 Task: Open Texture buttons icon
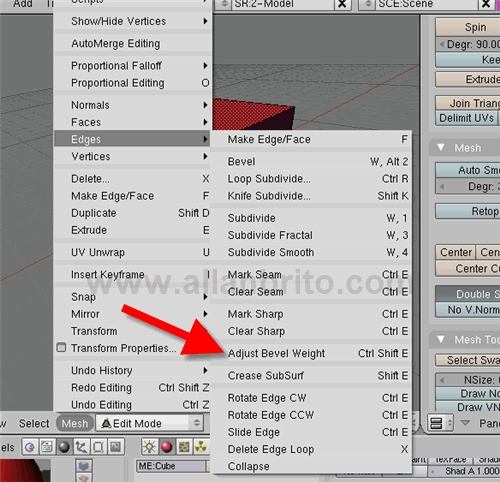click(184, 447)
